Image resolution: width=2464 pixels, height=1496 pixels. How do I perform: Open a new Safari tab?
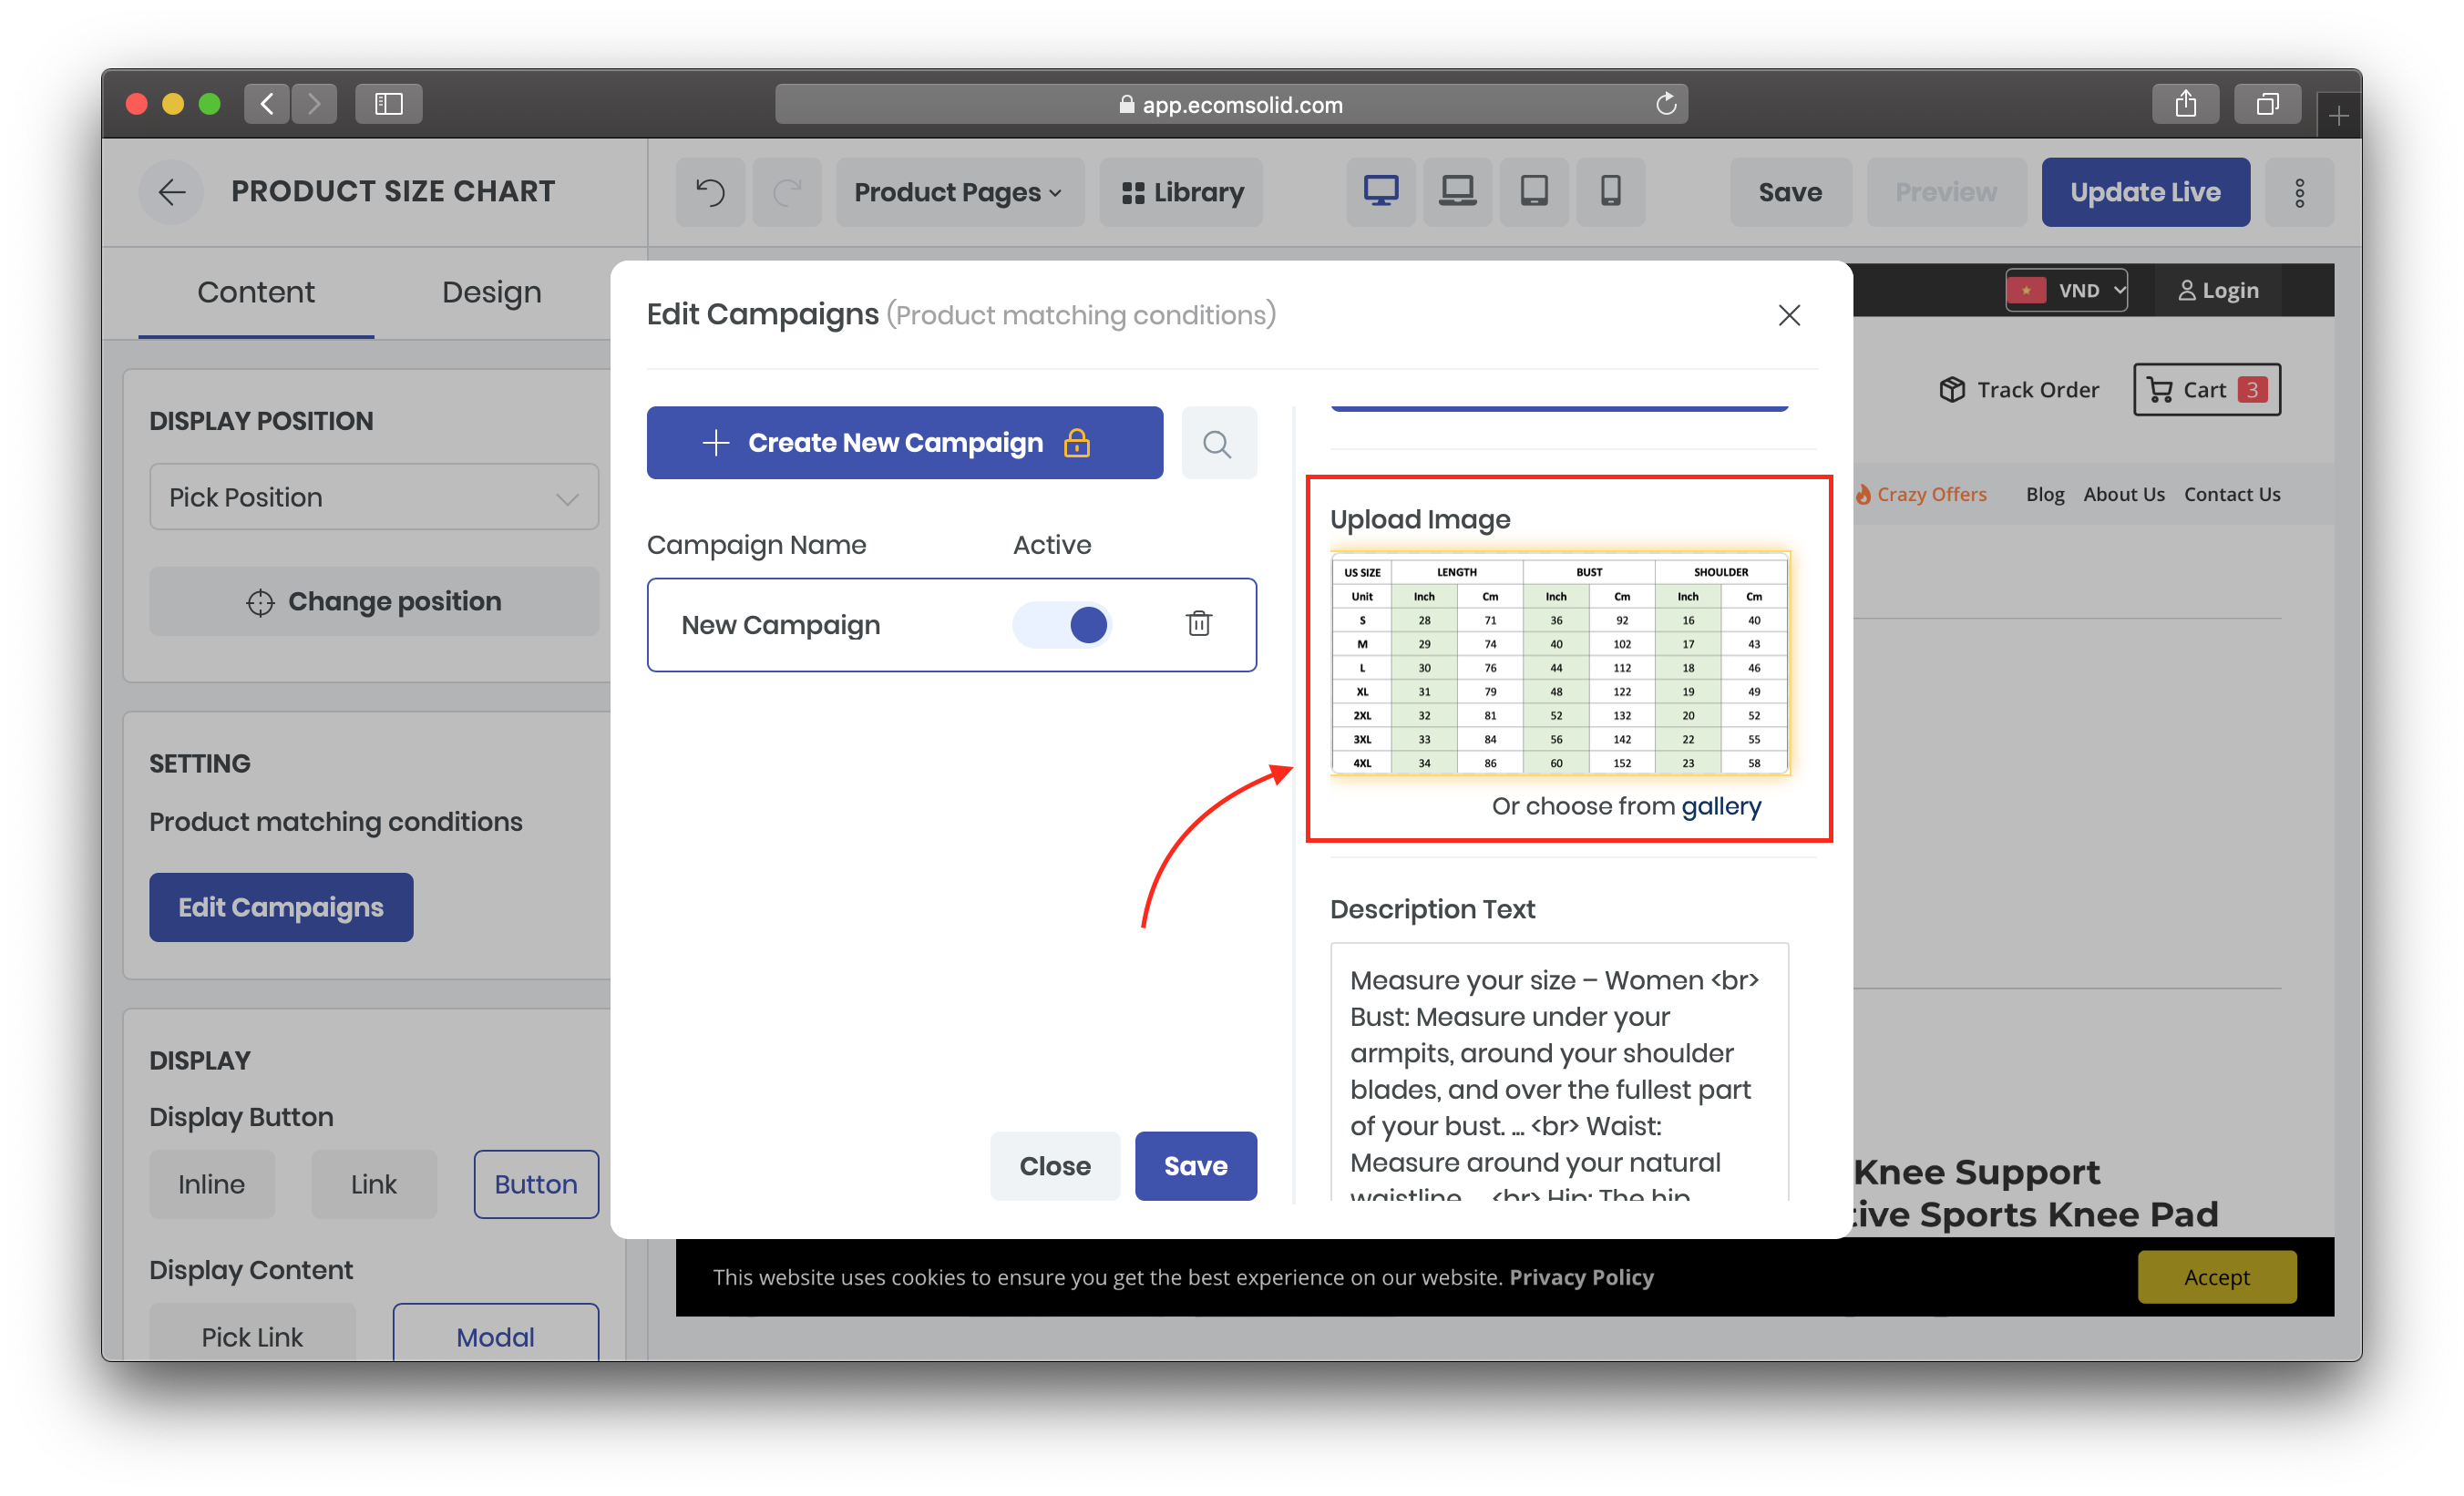click(2338, 116)
